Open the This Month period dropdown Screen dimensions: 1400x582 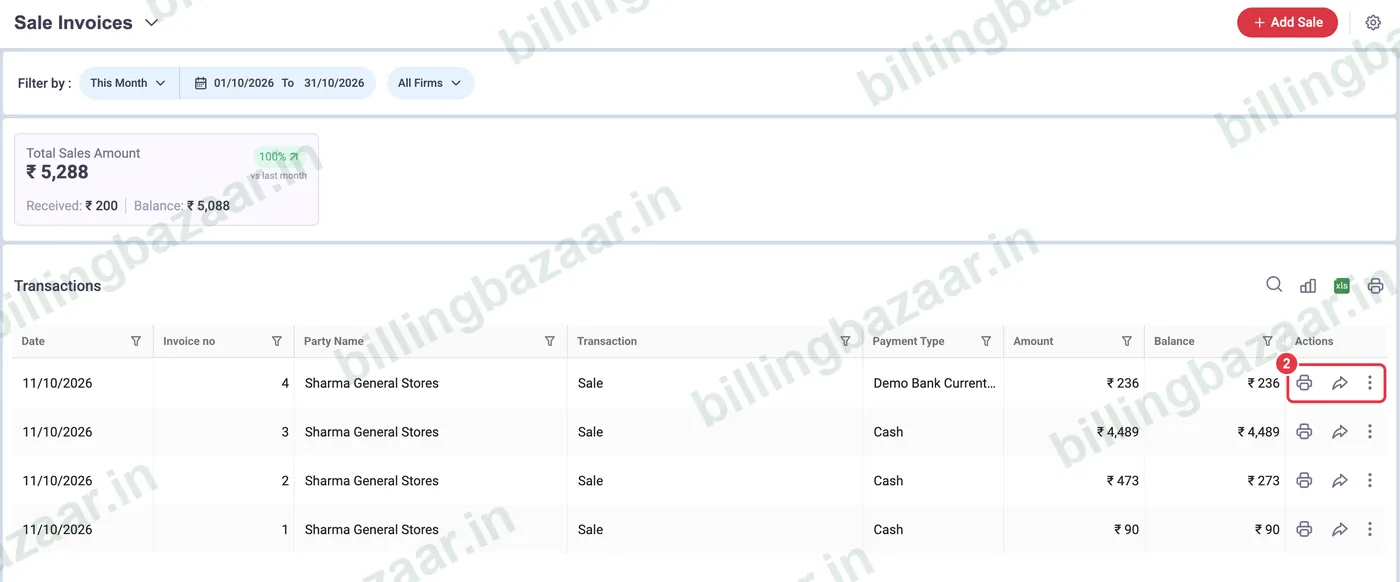click(x=128, y=83)
